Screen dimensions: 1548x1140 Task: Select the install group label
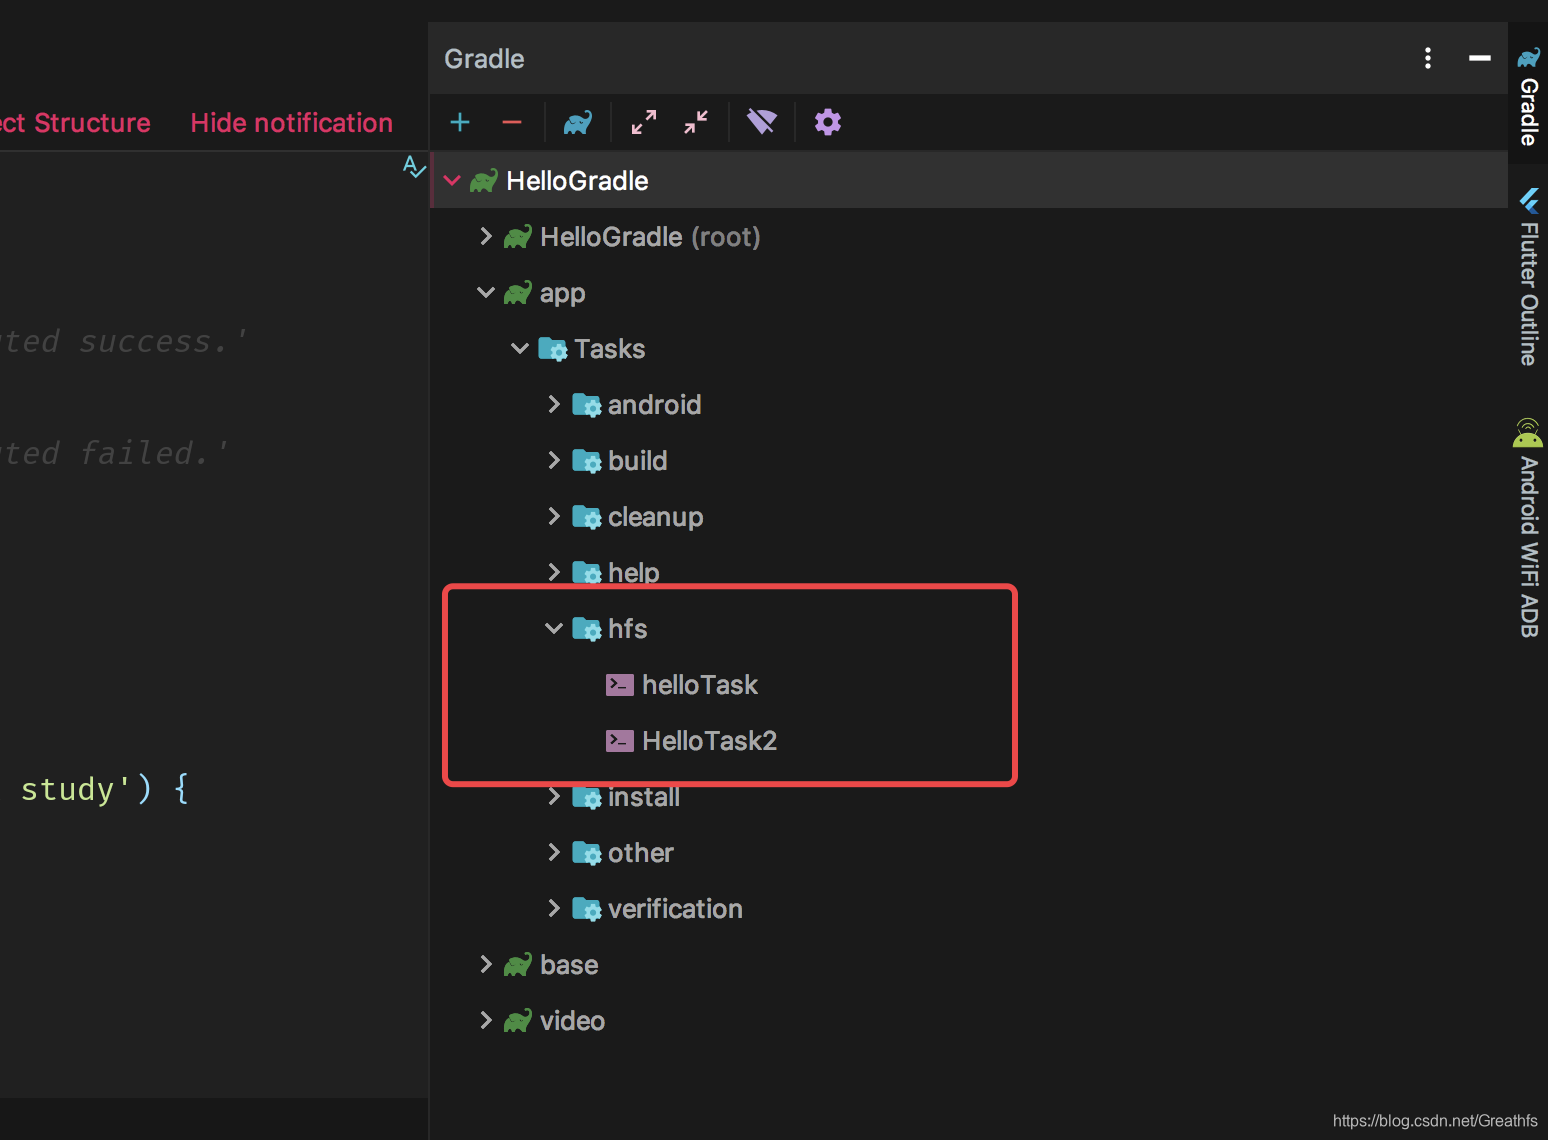(644, 797)
